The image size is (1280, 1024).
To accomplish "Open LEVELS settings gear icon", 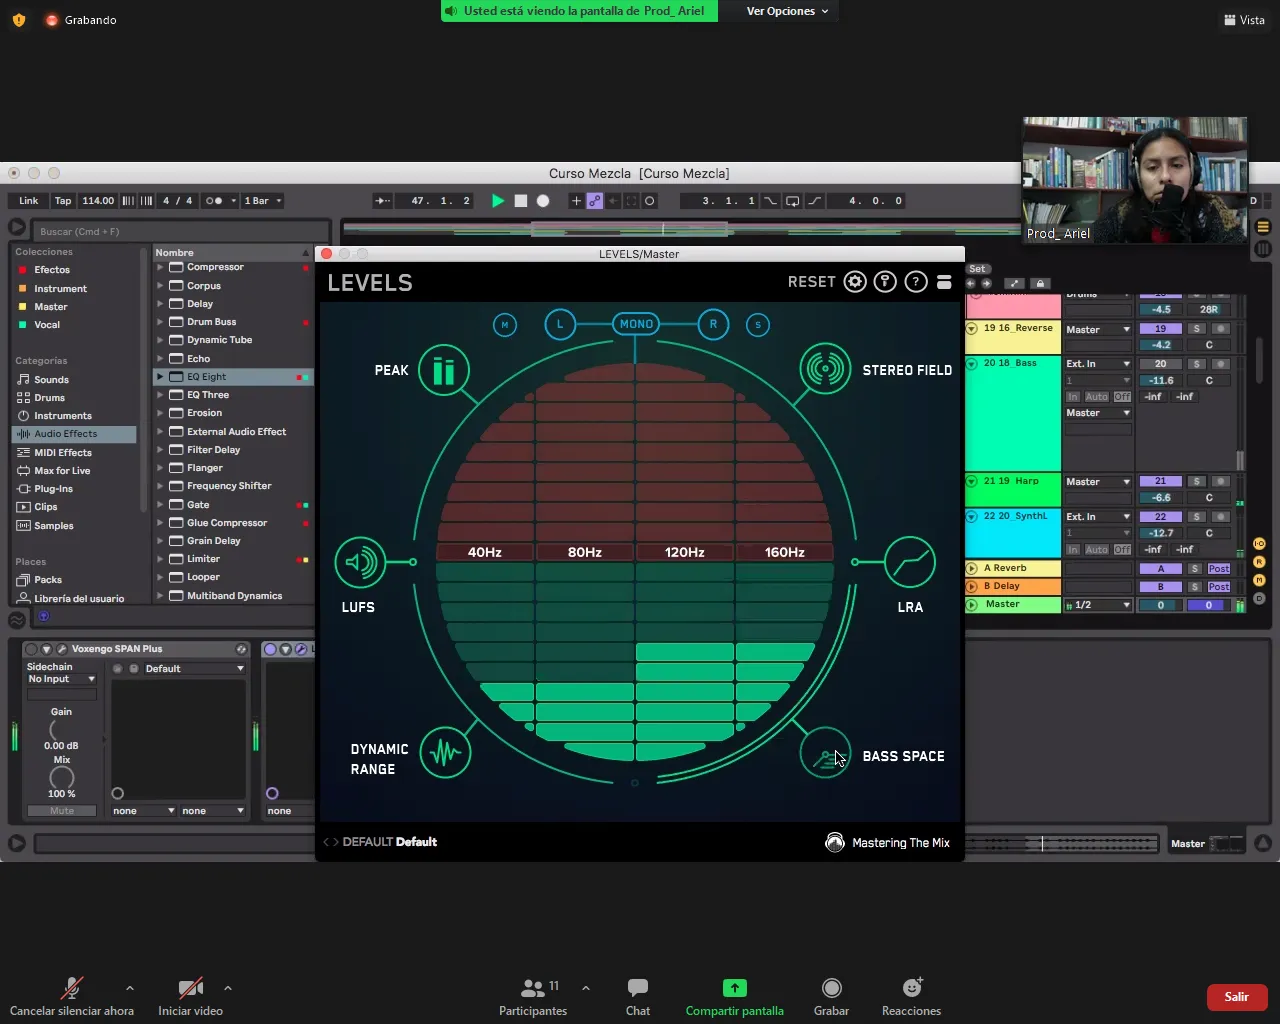I will (x=855, y=282).
